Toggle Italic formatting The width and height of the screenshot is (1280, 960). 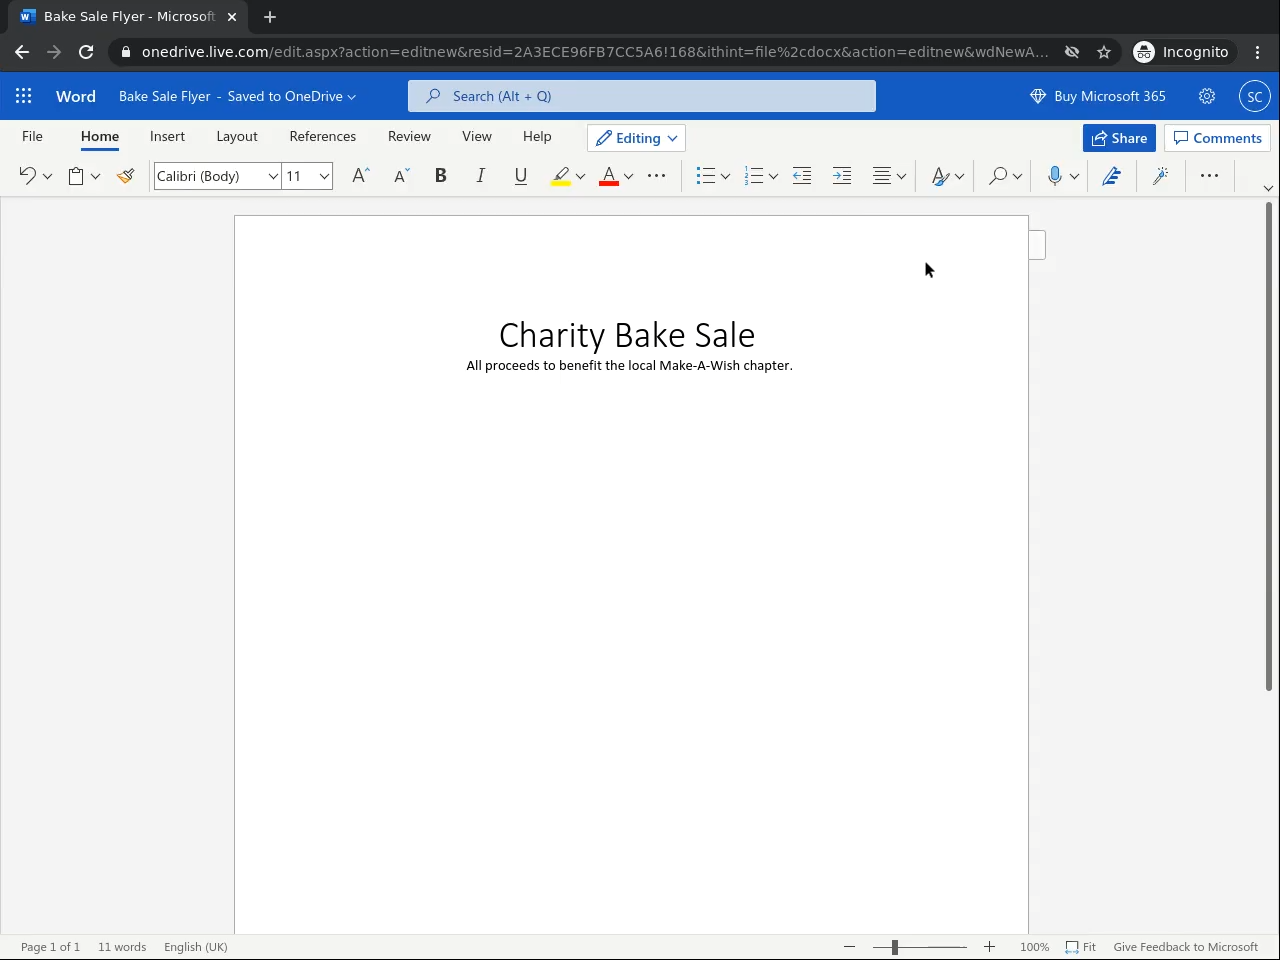tap(481, 176)
